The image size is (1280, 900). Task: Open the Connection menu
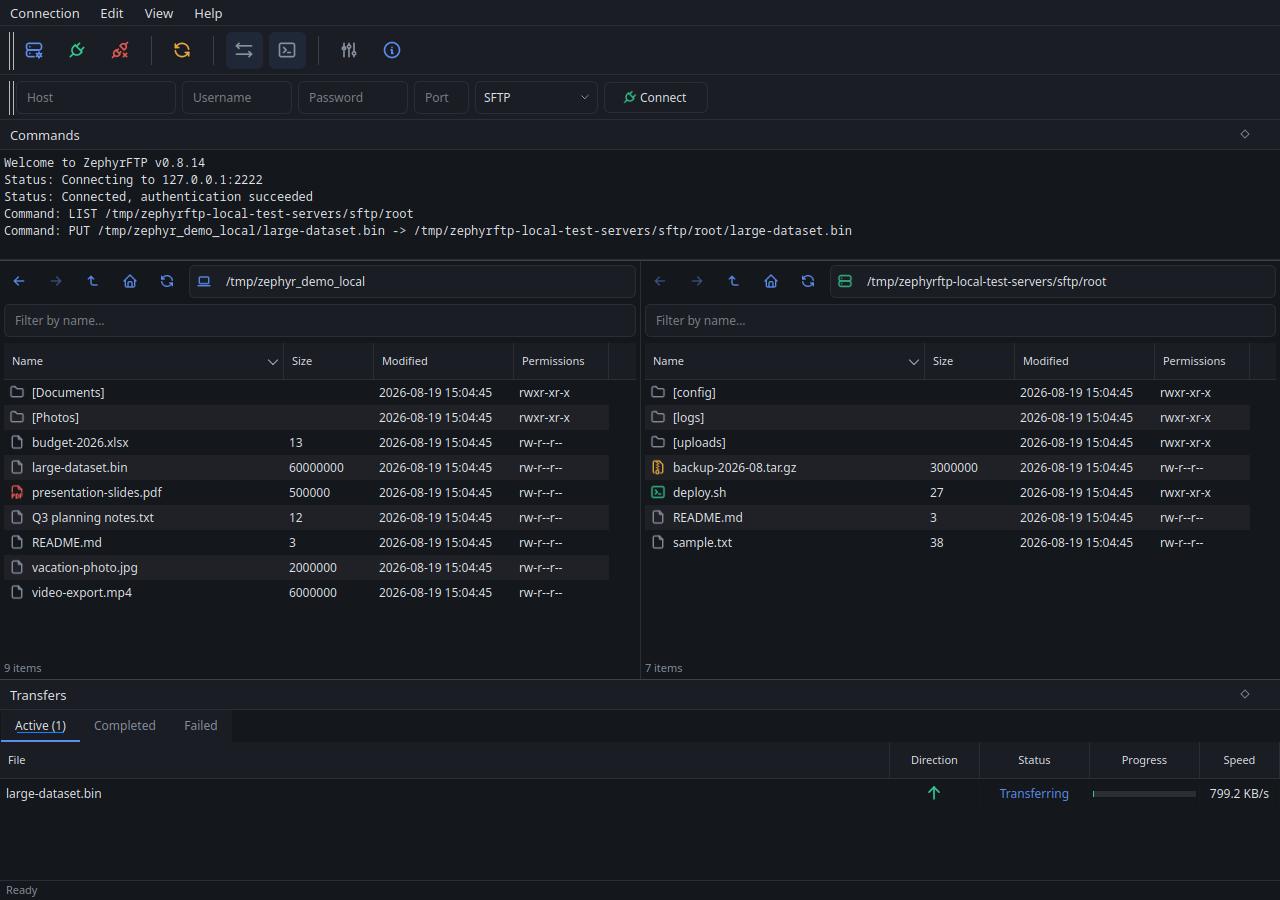45,13
